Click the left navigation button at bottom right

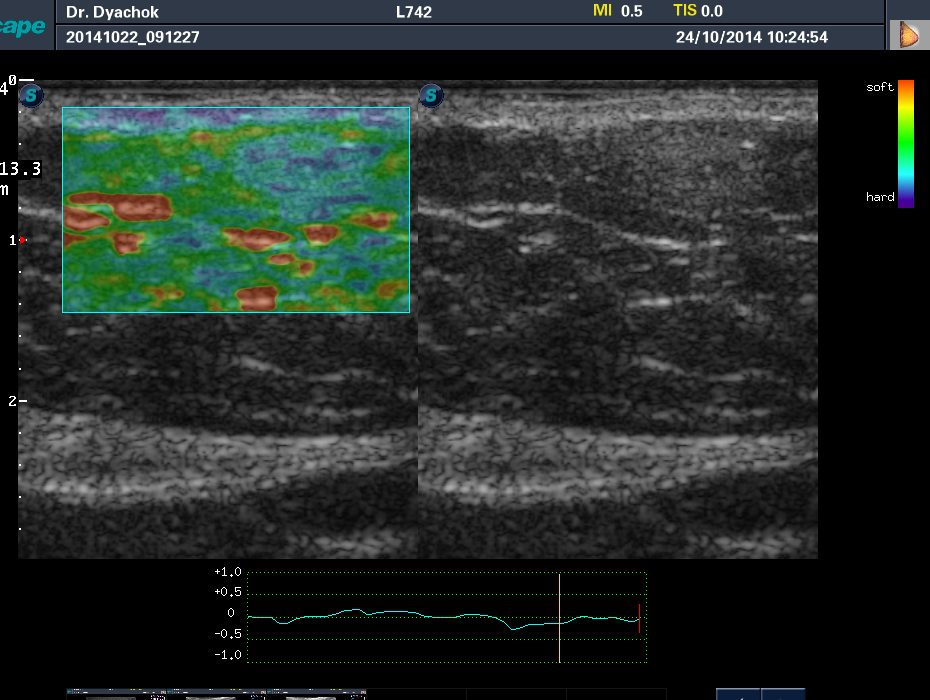(738, 695)
